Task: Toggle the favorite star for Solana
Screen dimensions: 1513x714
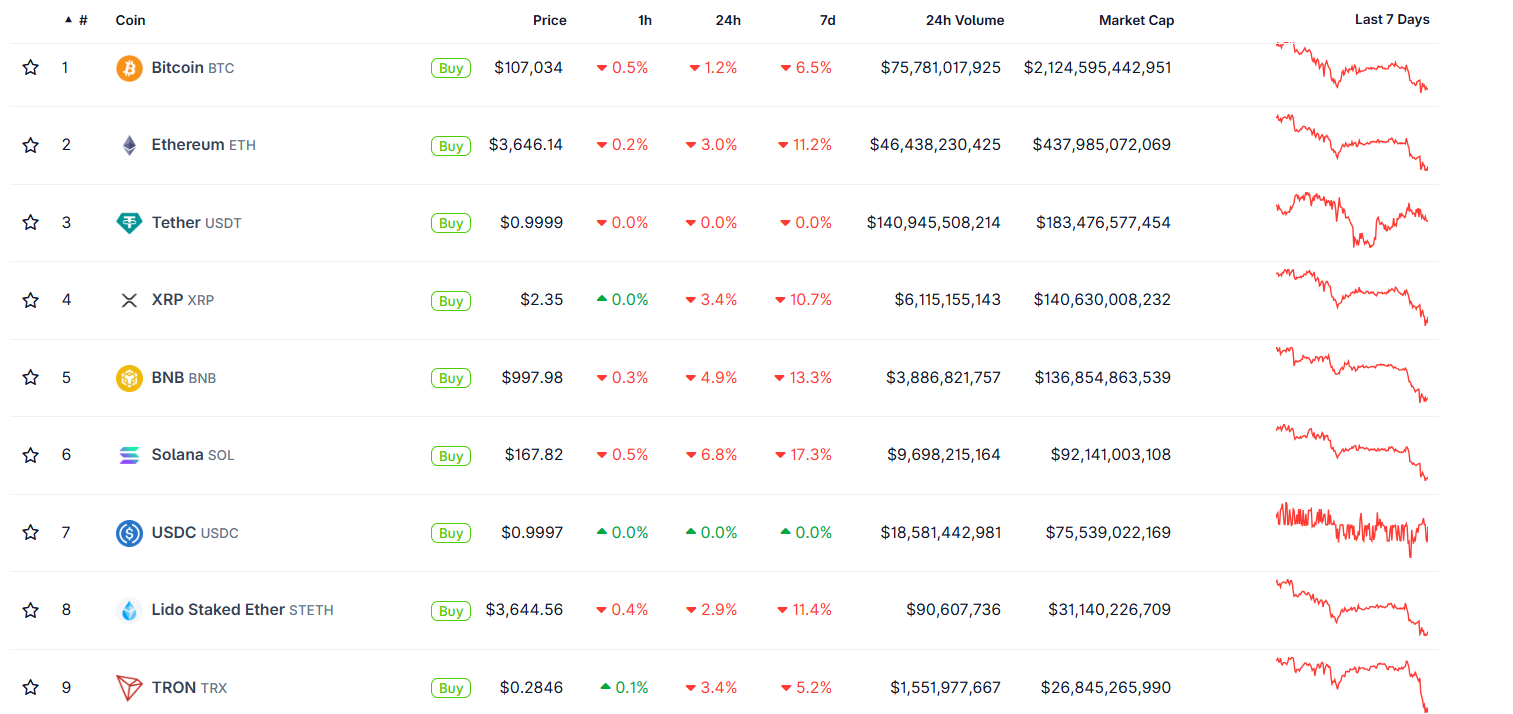Action: [31, 455]
